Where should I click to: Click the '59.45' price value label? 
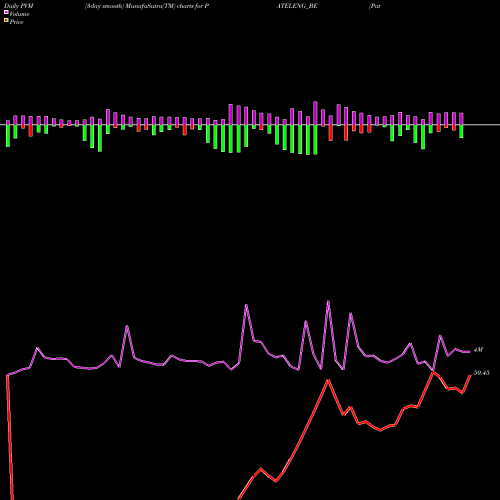[482, 373]
